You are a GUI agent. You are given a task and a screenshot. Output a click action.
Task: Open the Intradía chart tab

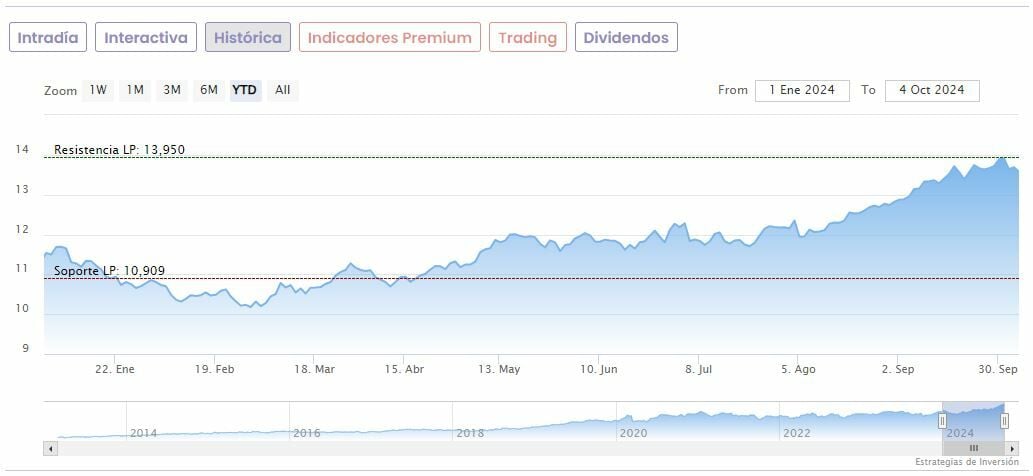(48, 38)
